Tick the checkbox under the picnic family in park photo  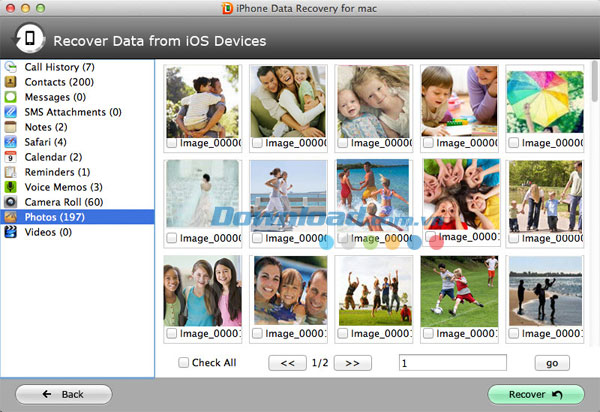click(x=514, y=238)
